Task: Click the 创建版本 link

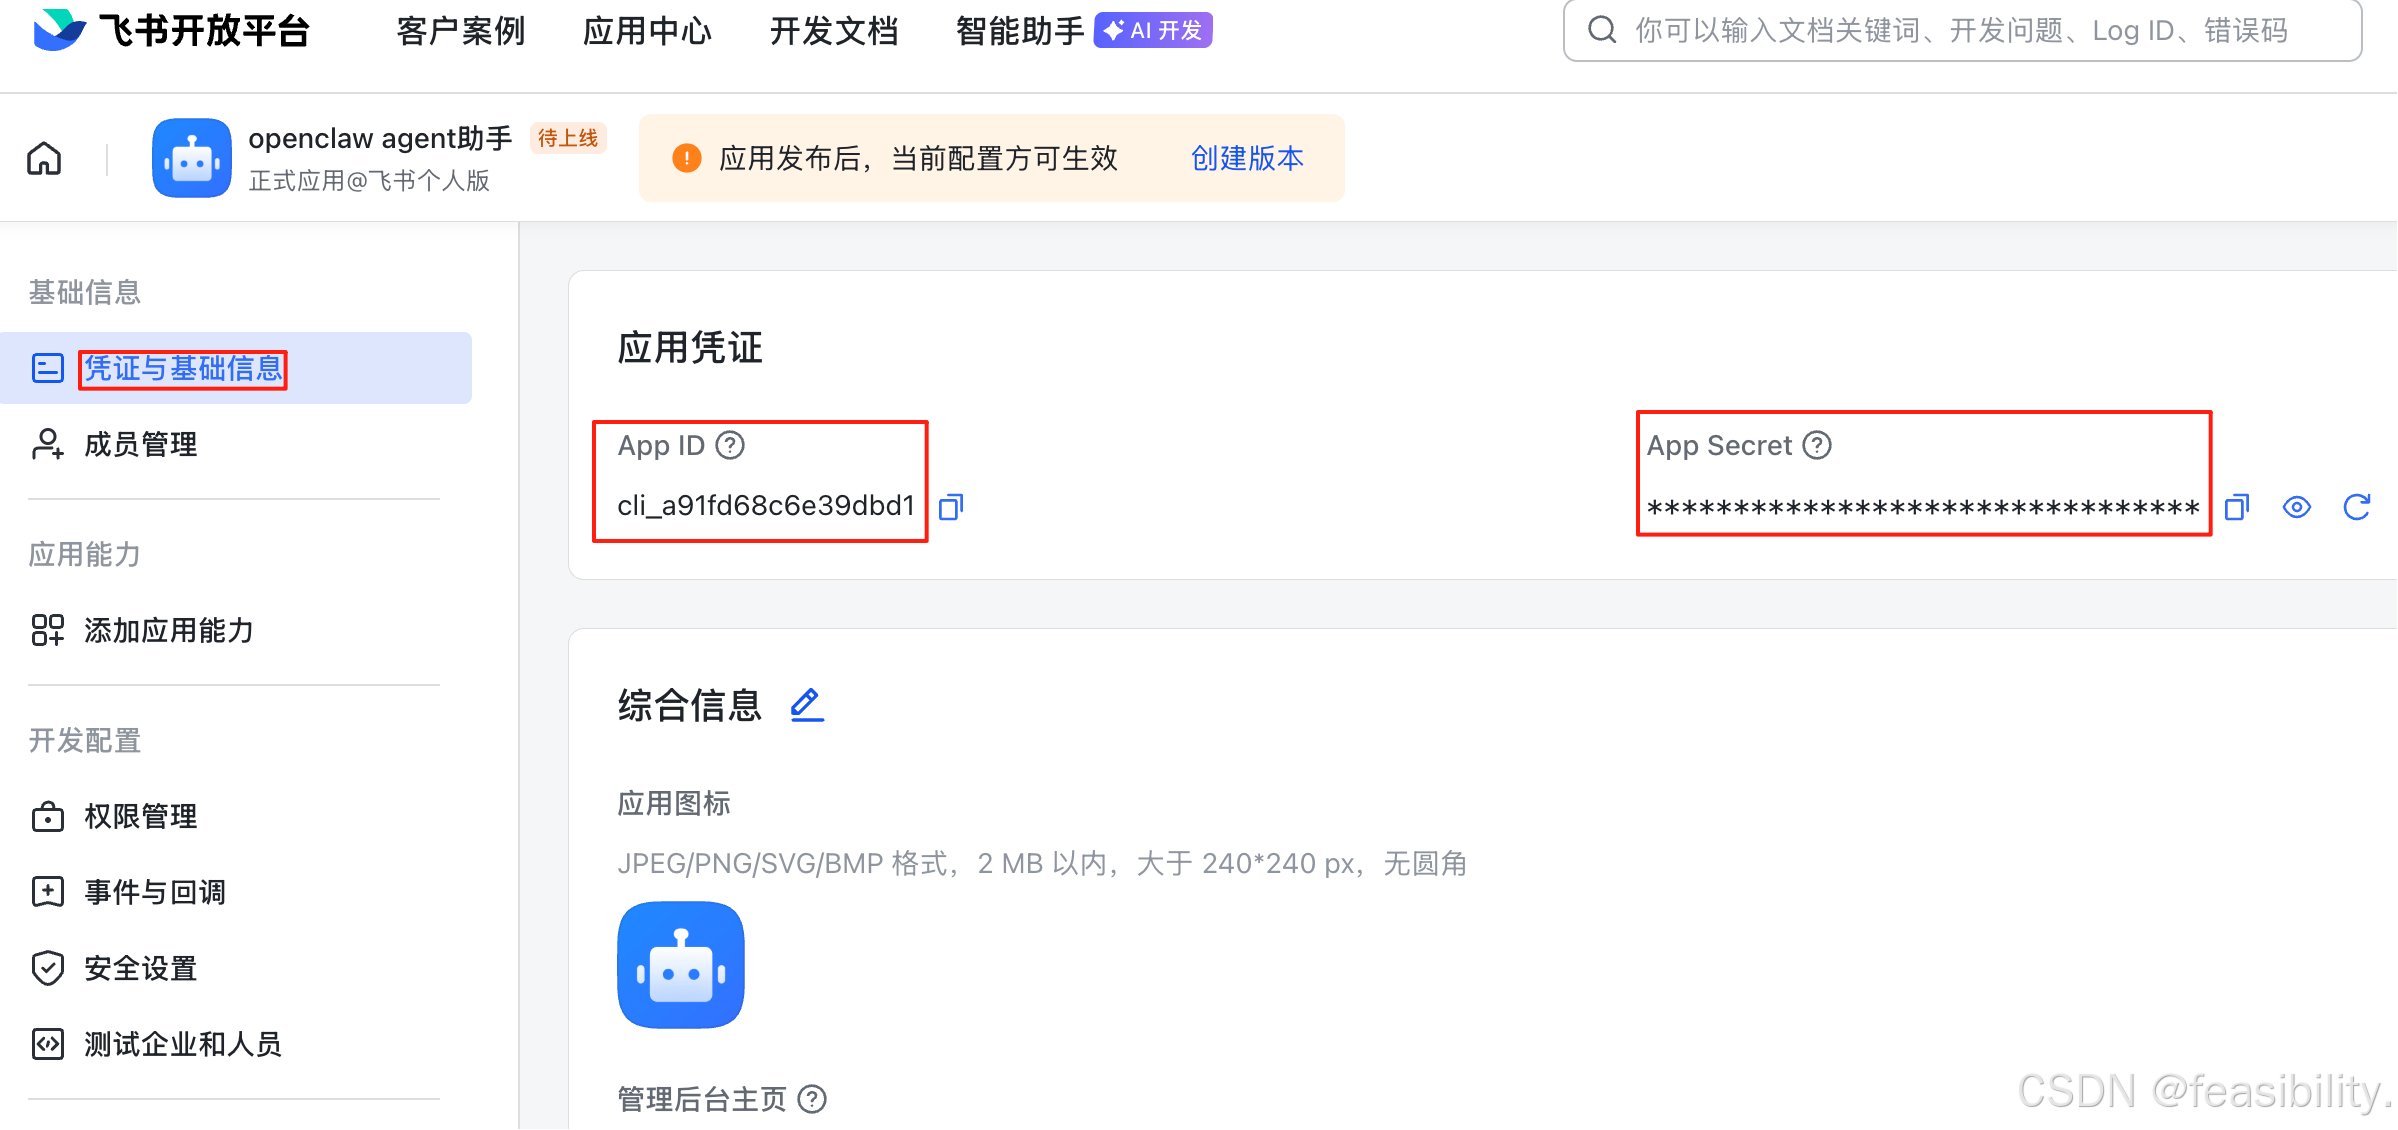Action: click(x=1245, y=158)
